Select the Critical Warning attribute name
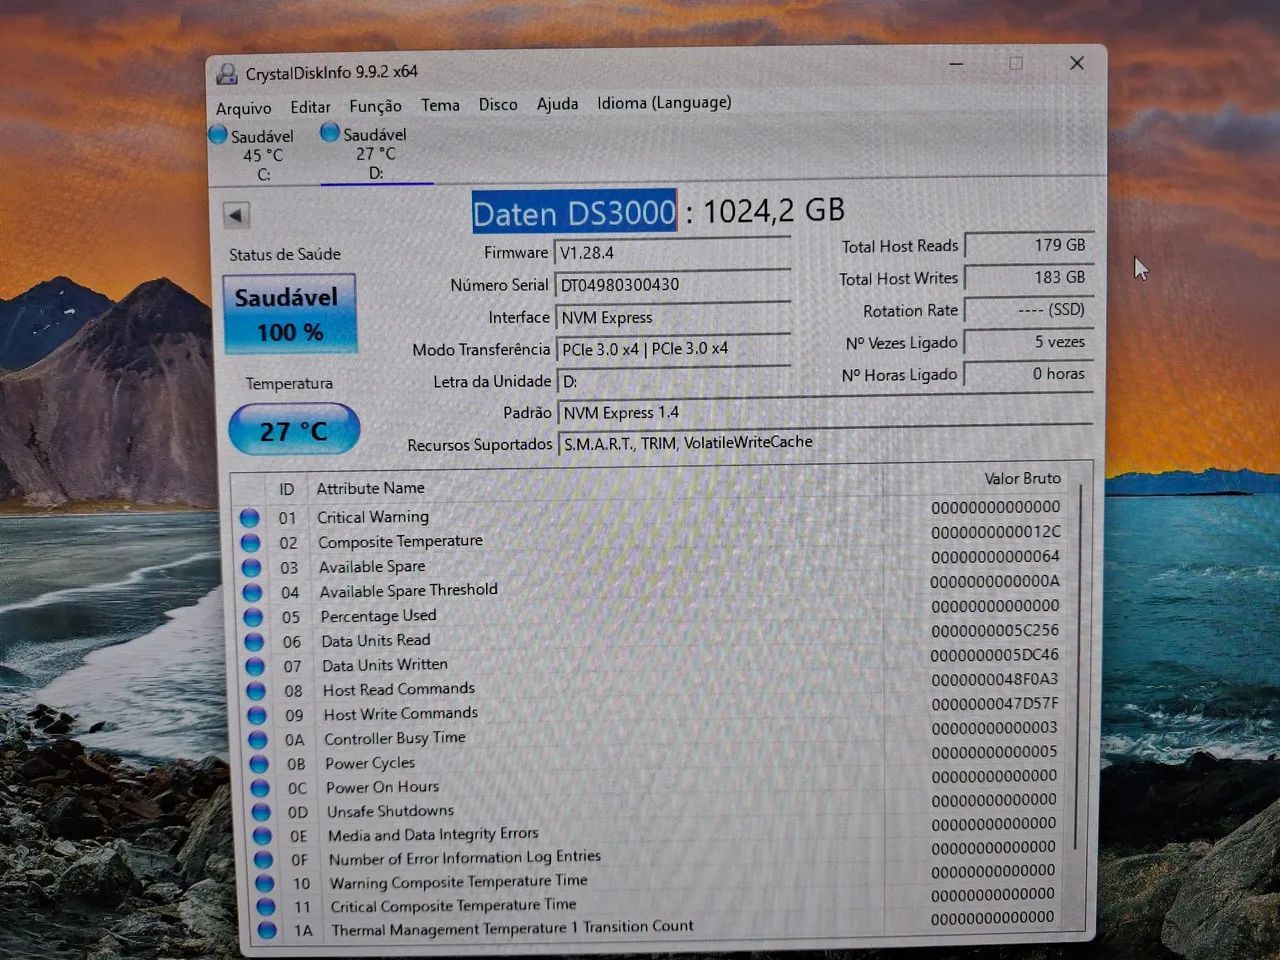The width and height of the screenshot is (1280, 960). point(373,517)
